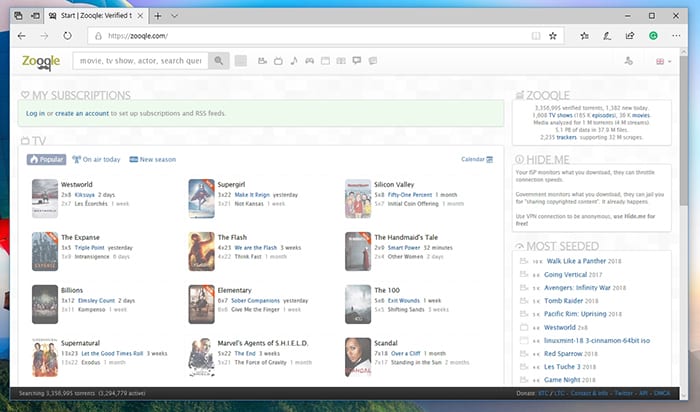Viewport: 700px width, 412px height.
Task: Open Red Sparrow in Most Seeded
Action: tap(563, 354)
